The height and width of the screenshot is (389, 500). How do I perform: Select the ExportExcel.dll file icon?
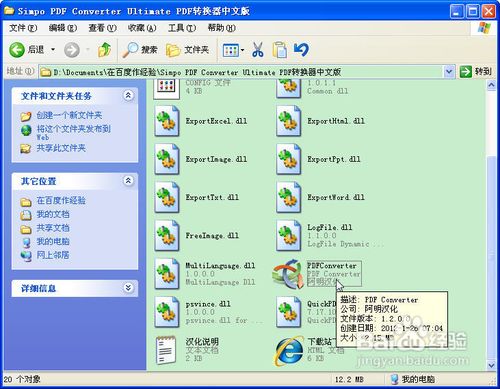pos(167,121)
